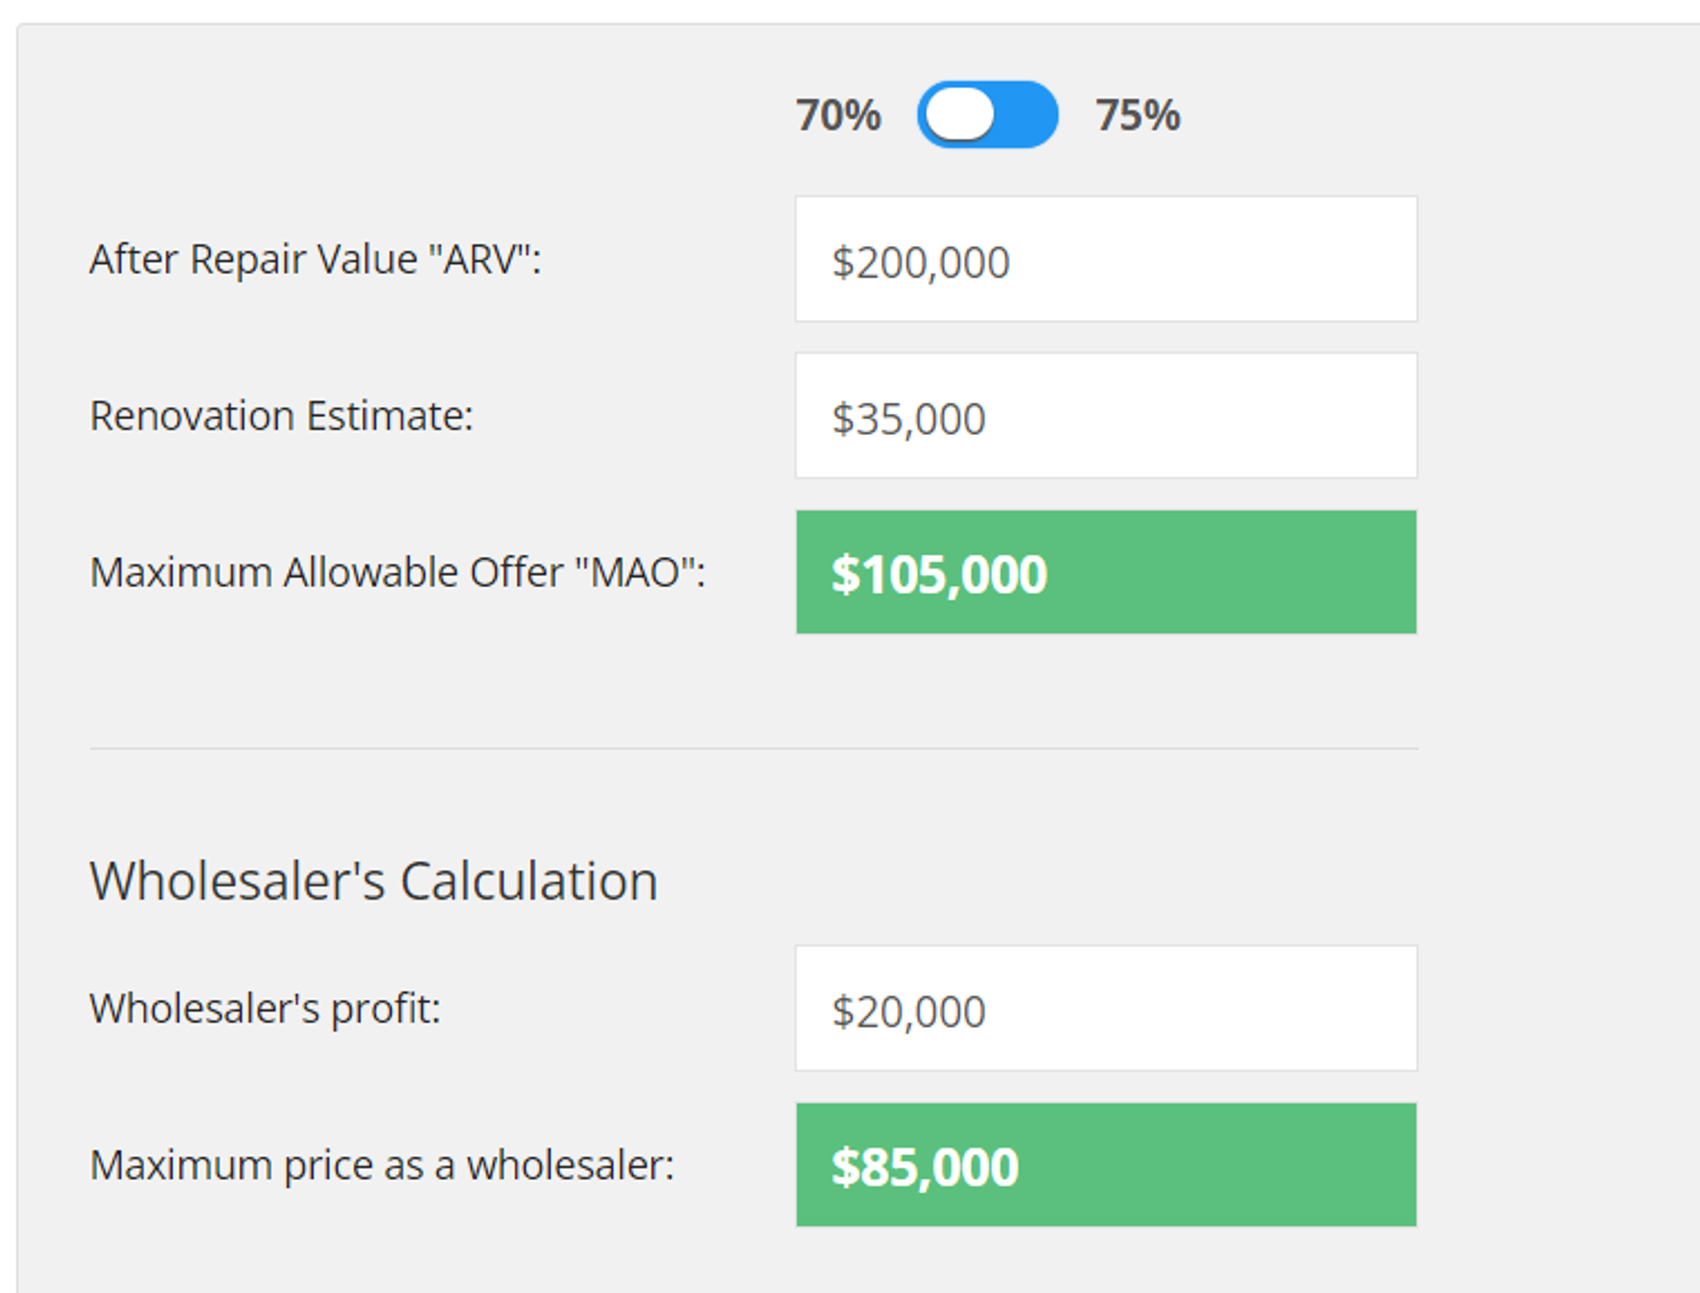Click the Wholesaler's Calculation heading
This screenshot has width=1700, height=1293.
click(373, 881)
